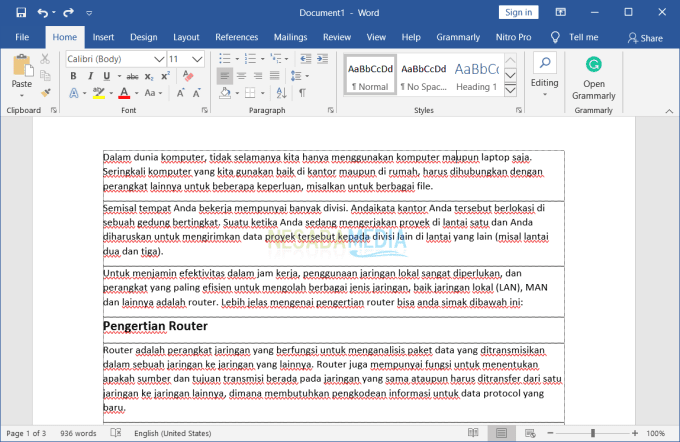The height and width of the screenshot is (442, 680).
Task: Sort the selected text
Action: click(281, 93)
